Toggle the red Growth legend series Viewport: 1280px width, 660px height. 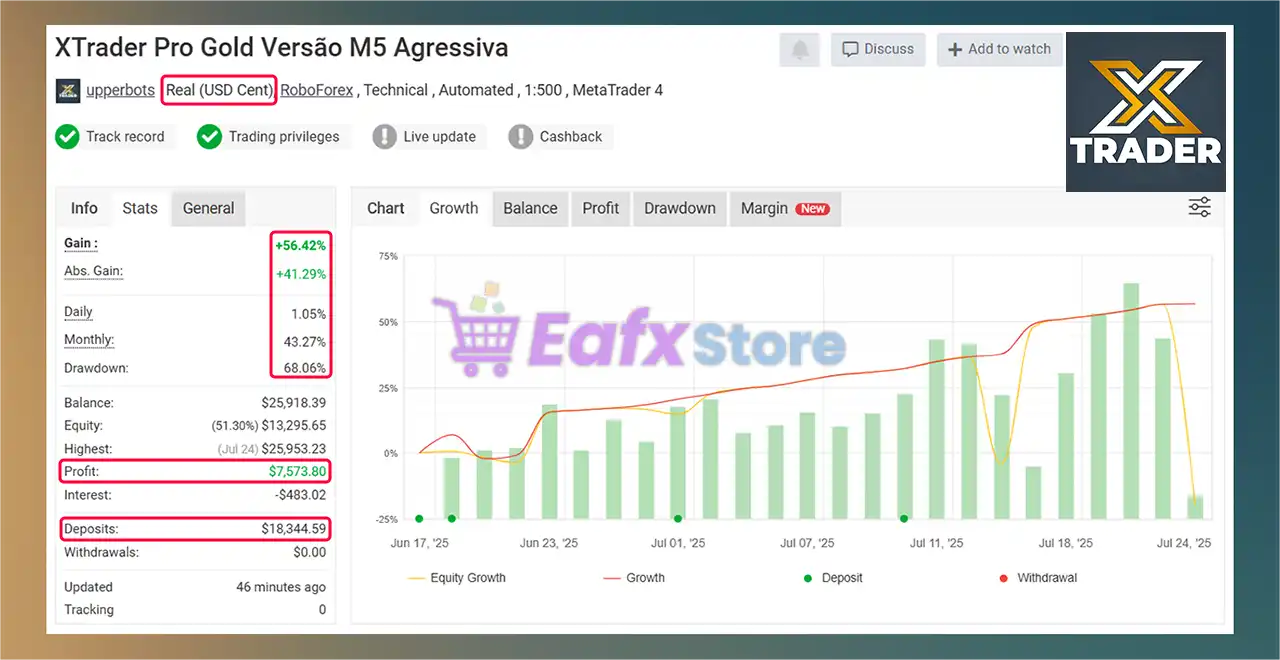(634, 578)
